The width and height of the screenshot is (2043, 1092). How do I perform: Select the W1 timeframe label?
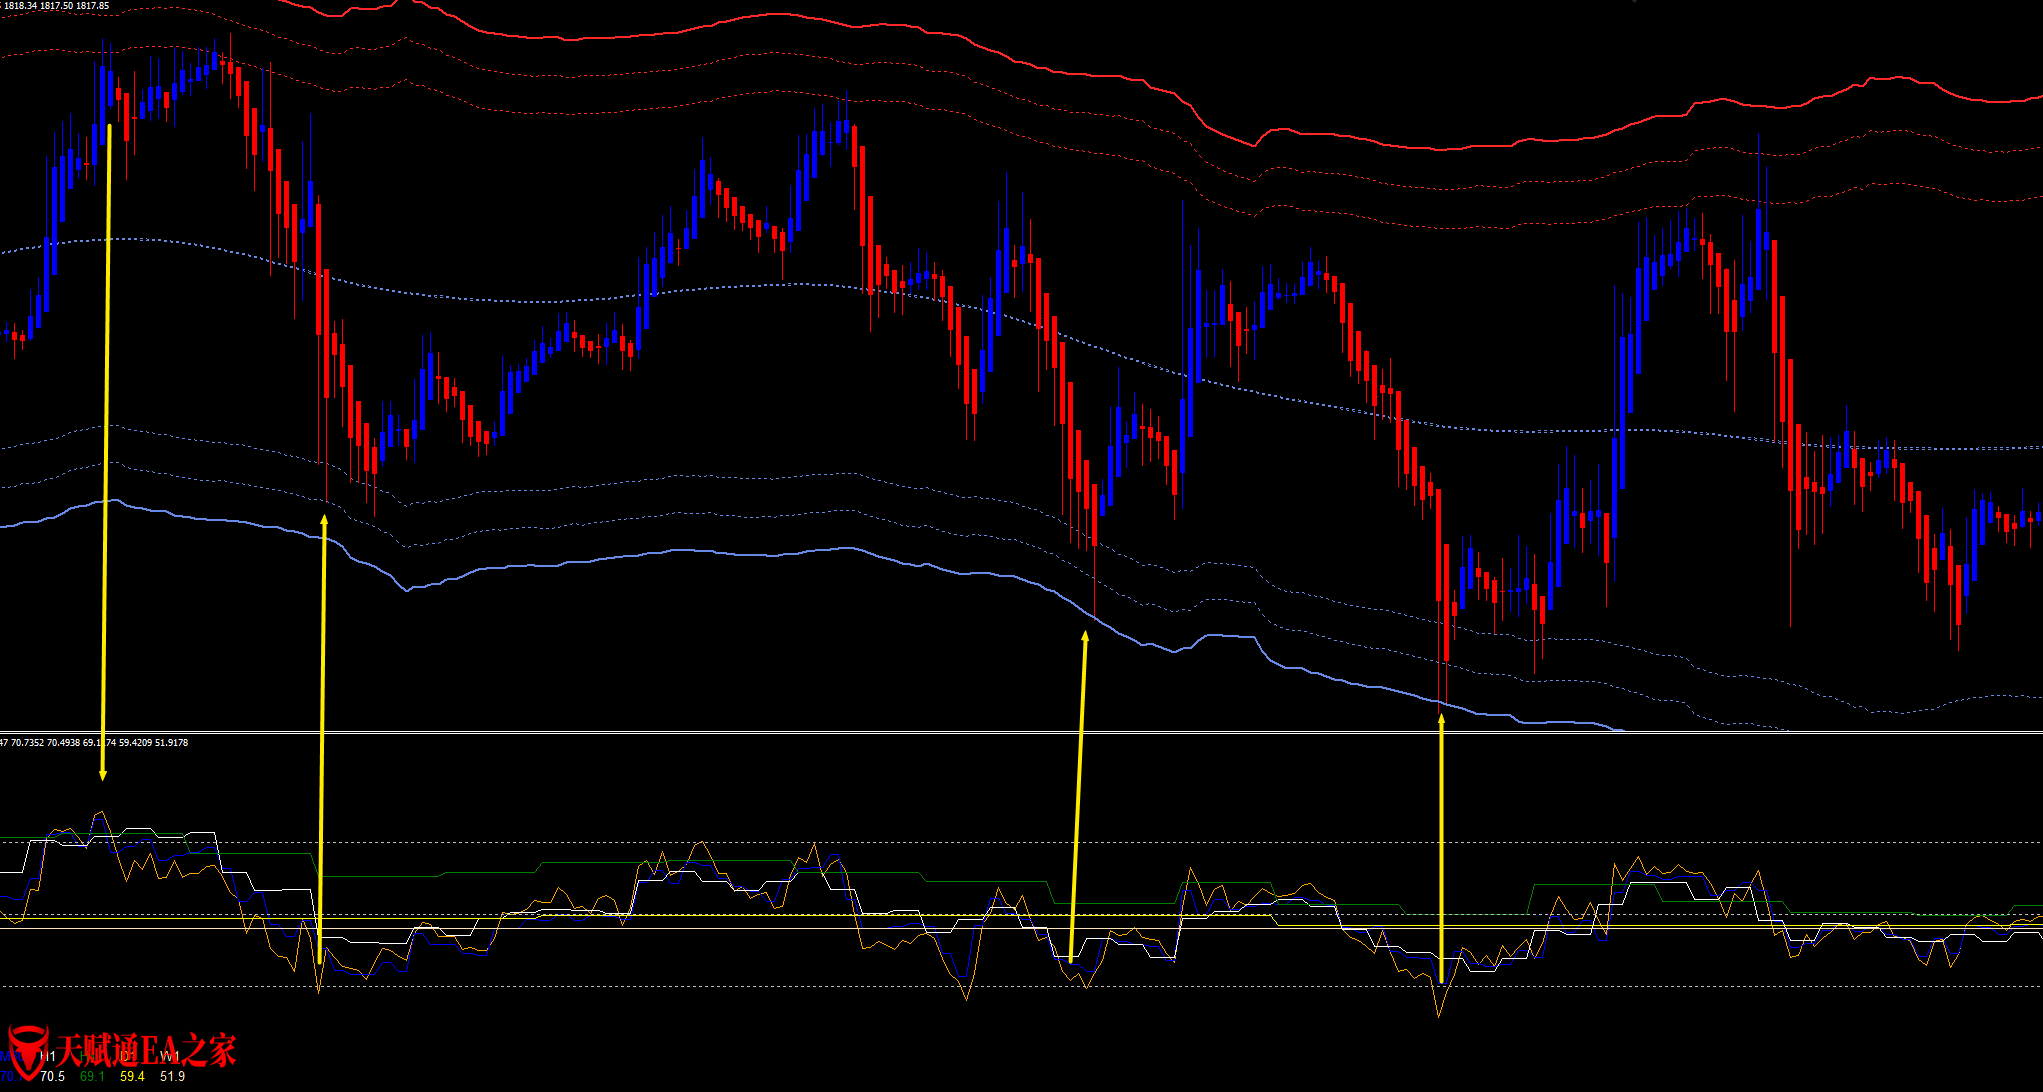(170, 1057)
